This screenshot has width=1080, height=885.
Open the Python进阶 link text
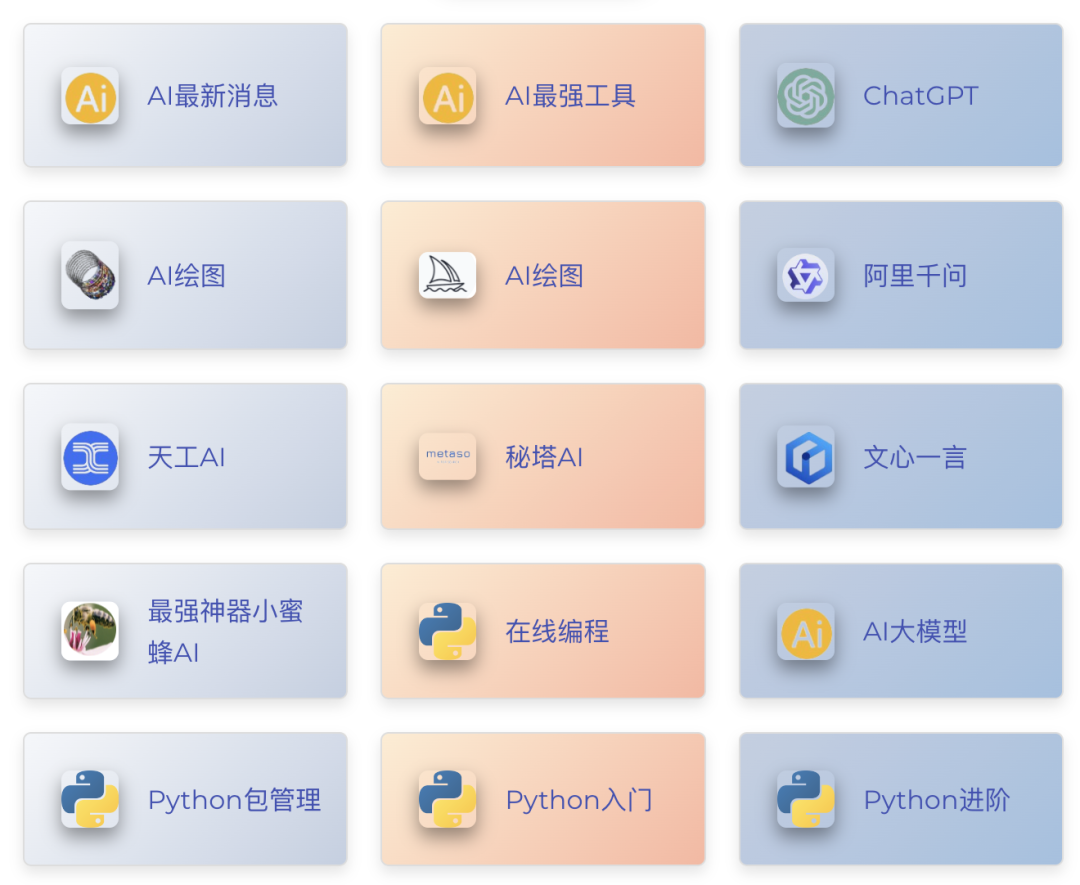tap(937, 800)
